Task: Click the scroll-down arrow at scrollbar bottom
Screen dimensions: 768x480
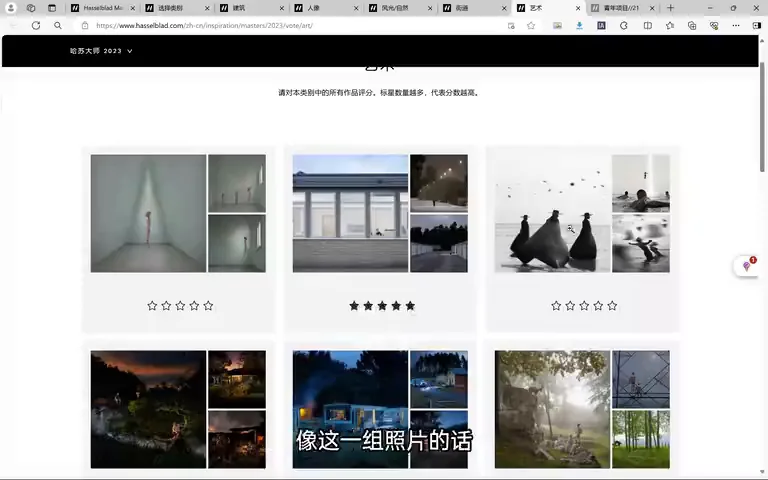Action: pyautogui.click(x=762, y=473)
